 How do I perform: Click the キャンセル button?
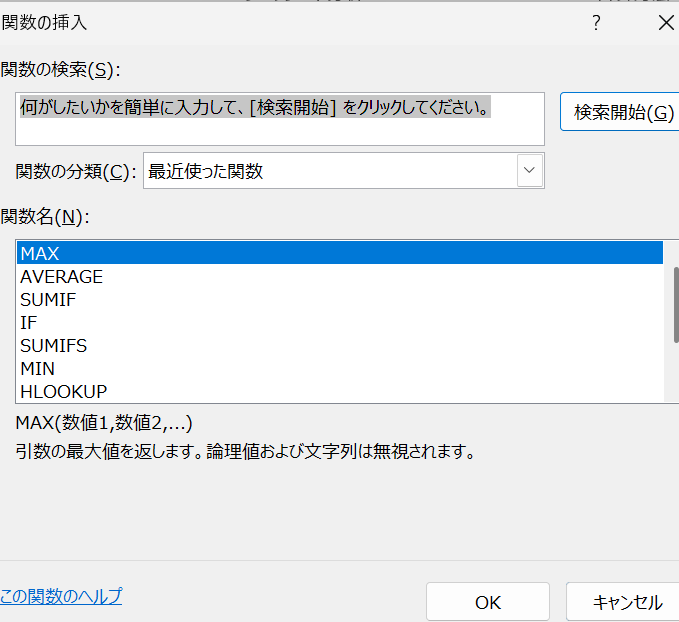(627, 602)
